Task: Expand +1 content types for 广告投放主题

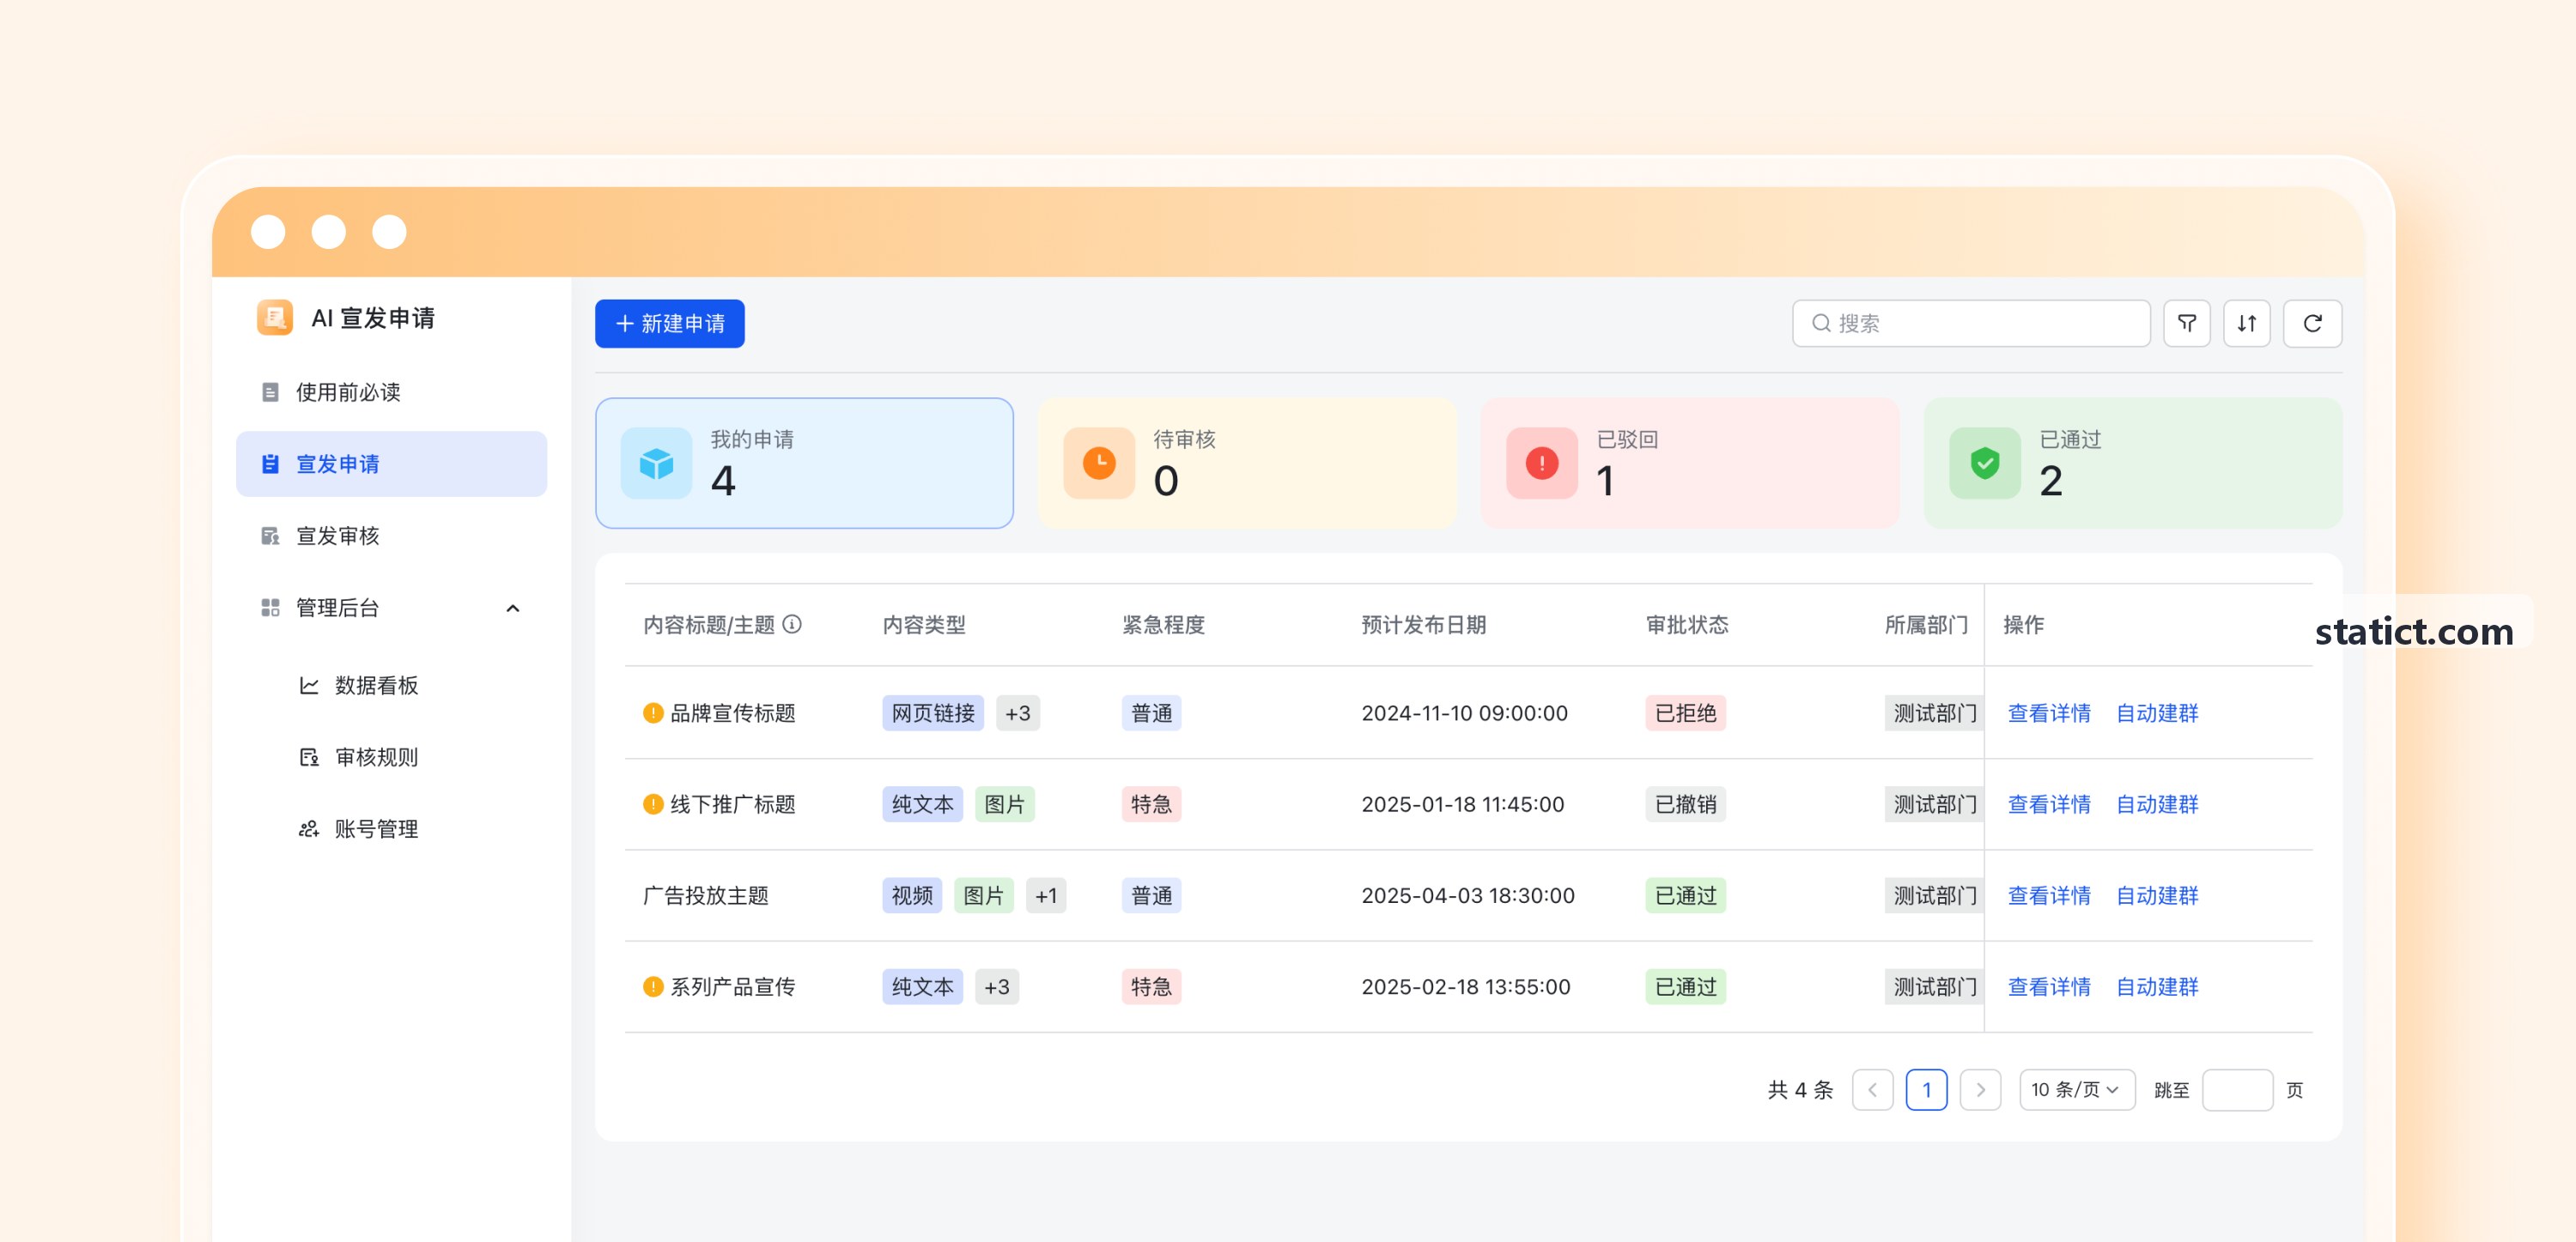Action: coord(1046,896)
